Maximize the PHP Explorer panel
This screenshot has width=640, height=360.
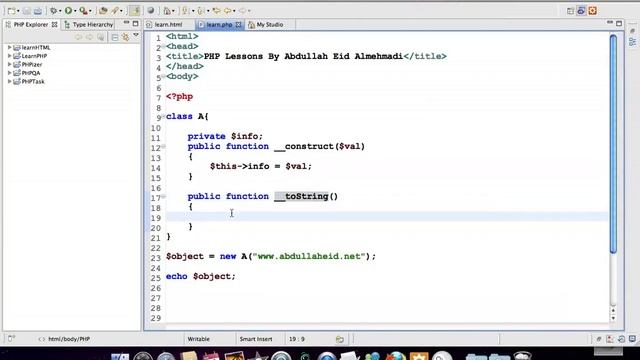click(136, 24)
